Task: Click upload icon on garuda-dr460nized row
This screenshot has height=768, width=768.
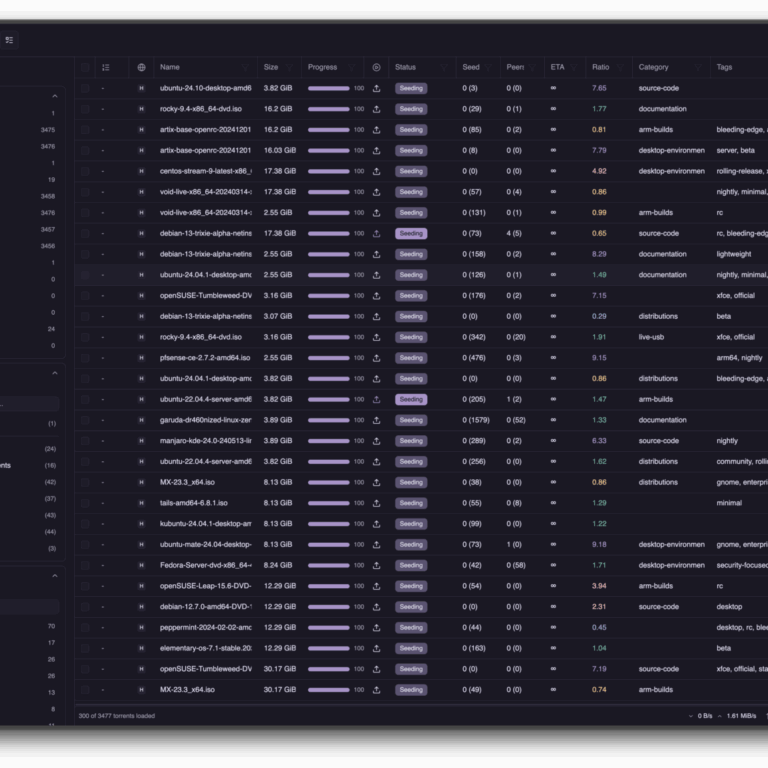Action: pyautogui.click(x=376, y=420)
